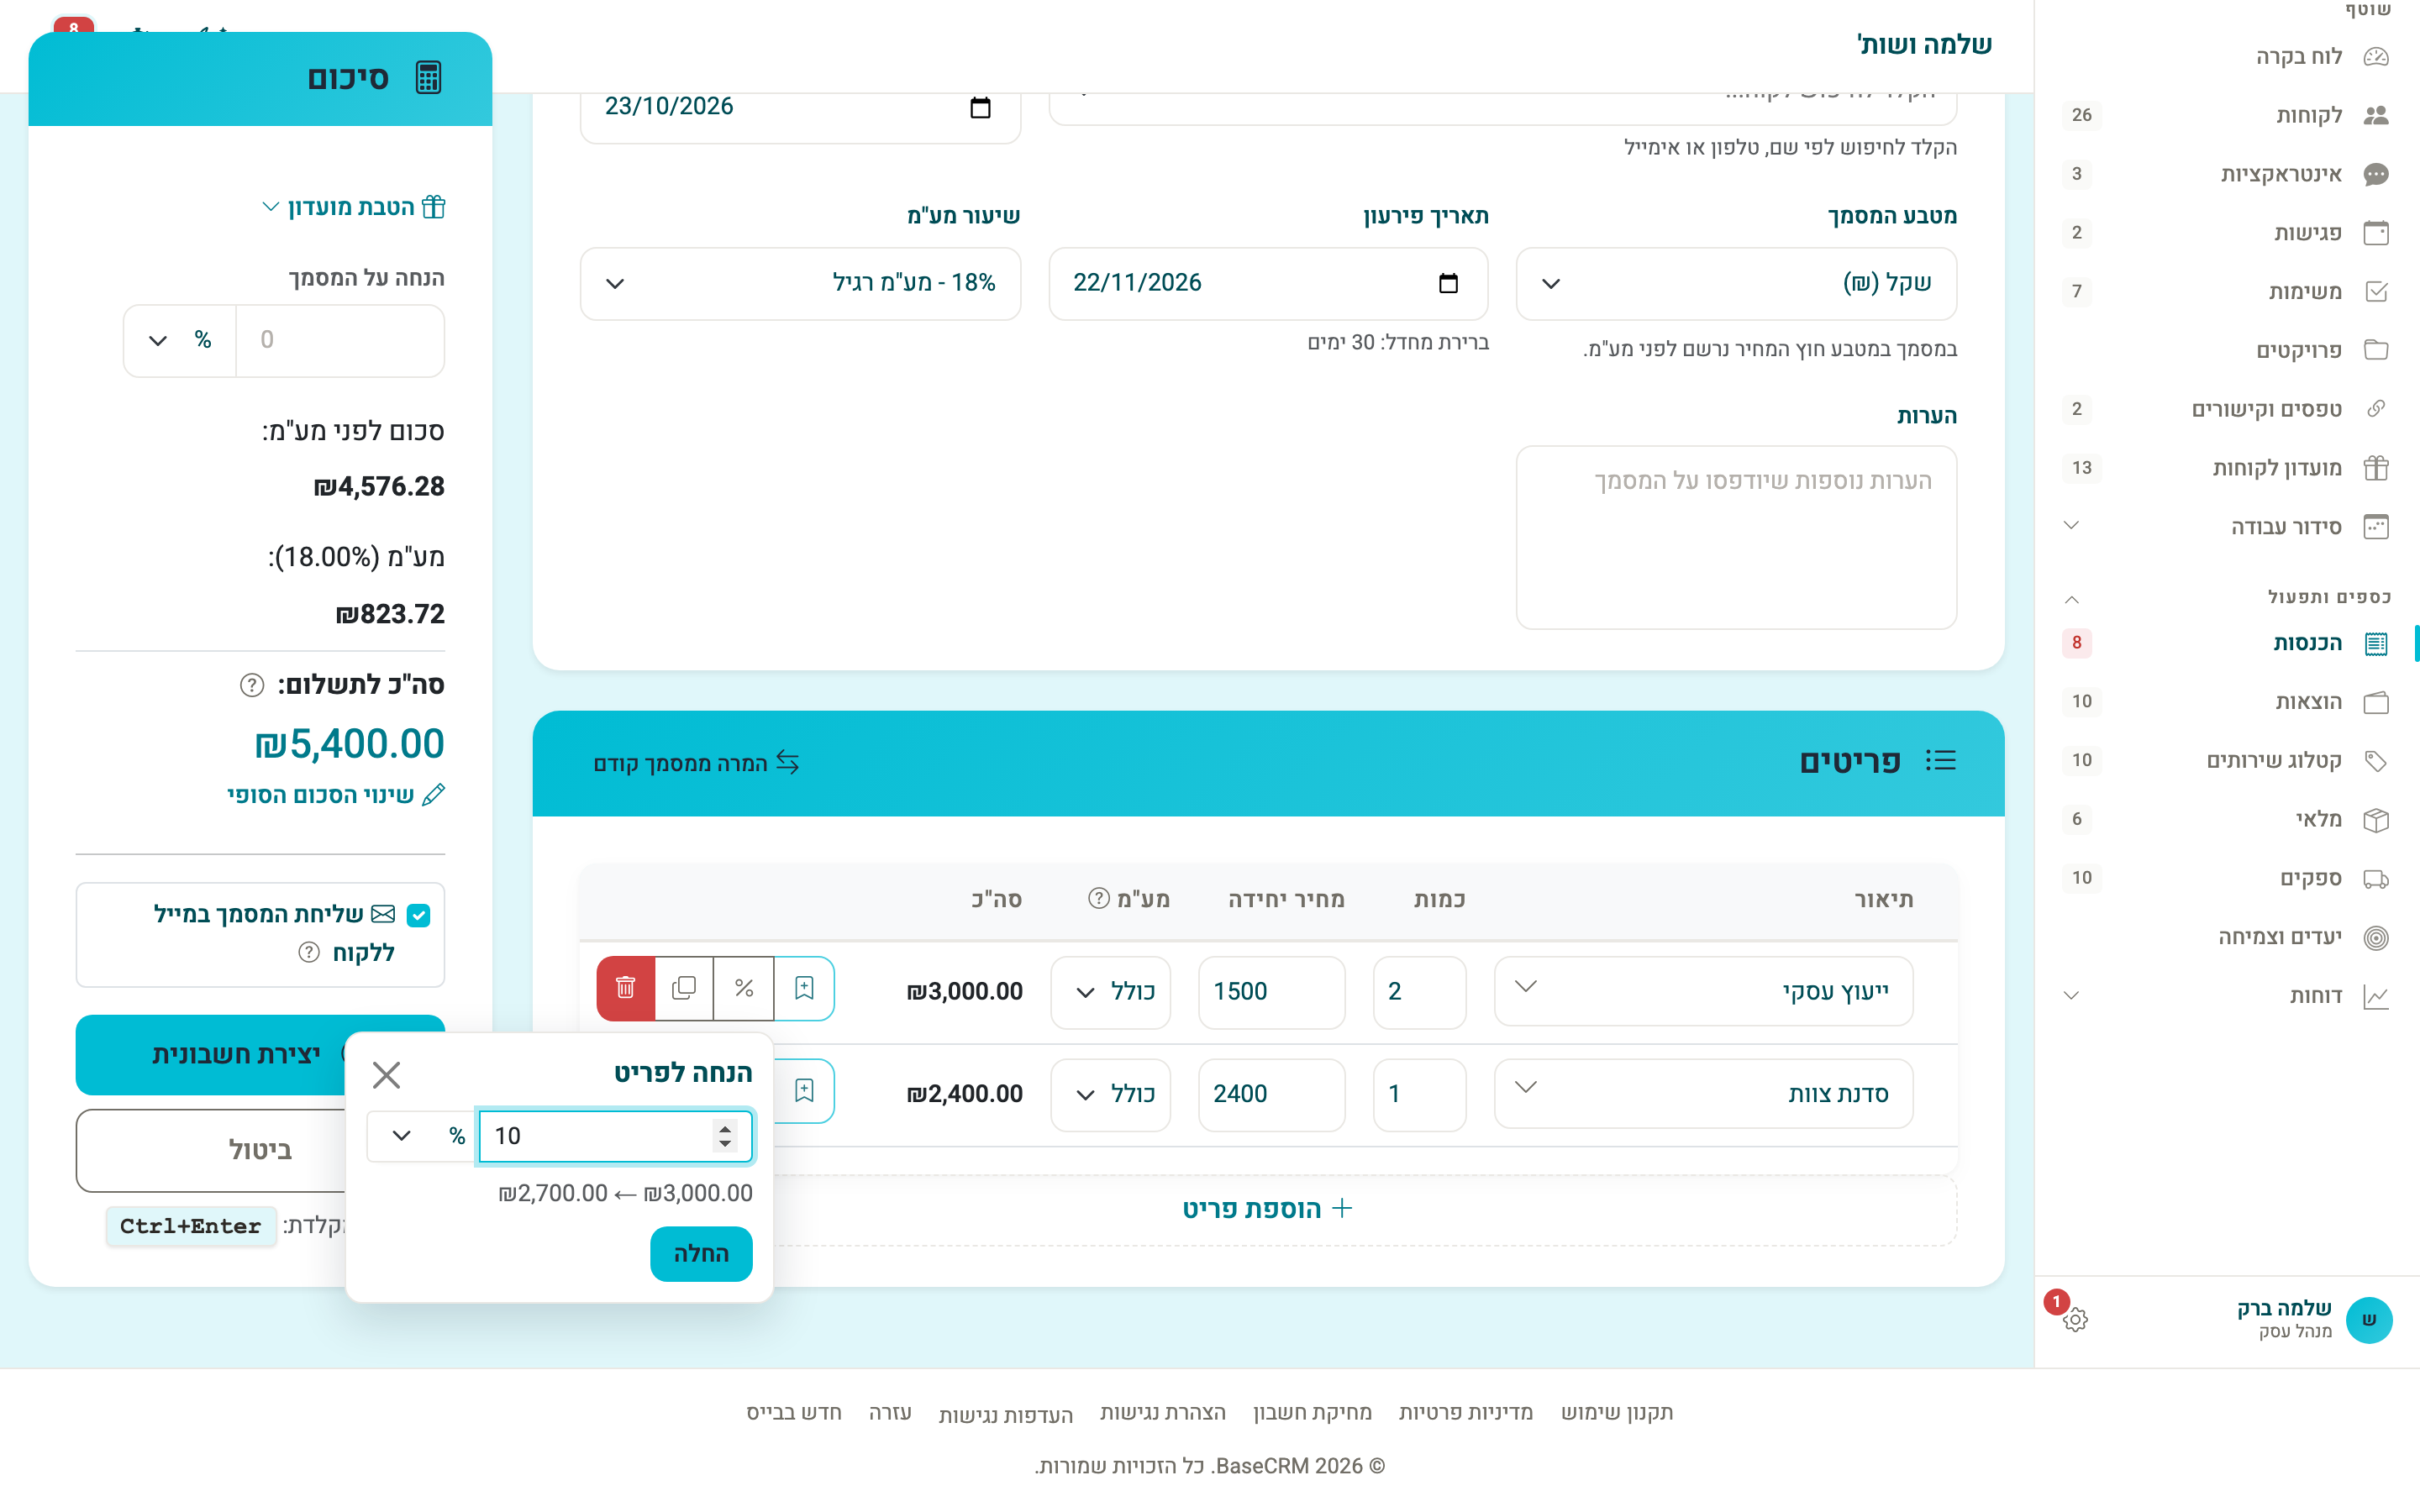Open לוח בקרה dashboard
Screen dimensions: 2420x1512
point(2226,56)
